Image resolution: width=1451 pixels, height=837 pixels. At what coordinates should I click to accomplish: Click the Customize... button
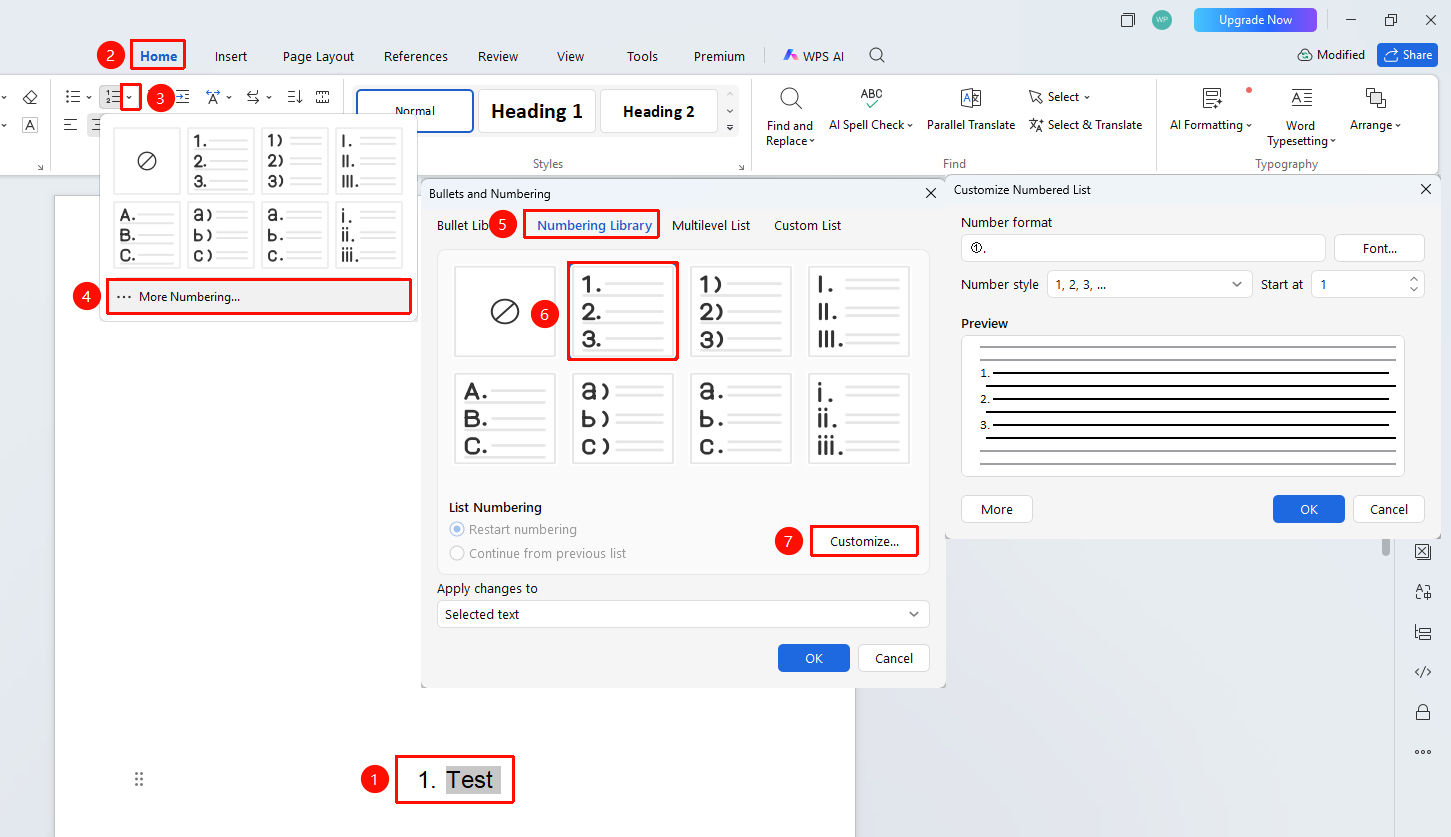click(x=864, y=541)
